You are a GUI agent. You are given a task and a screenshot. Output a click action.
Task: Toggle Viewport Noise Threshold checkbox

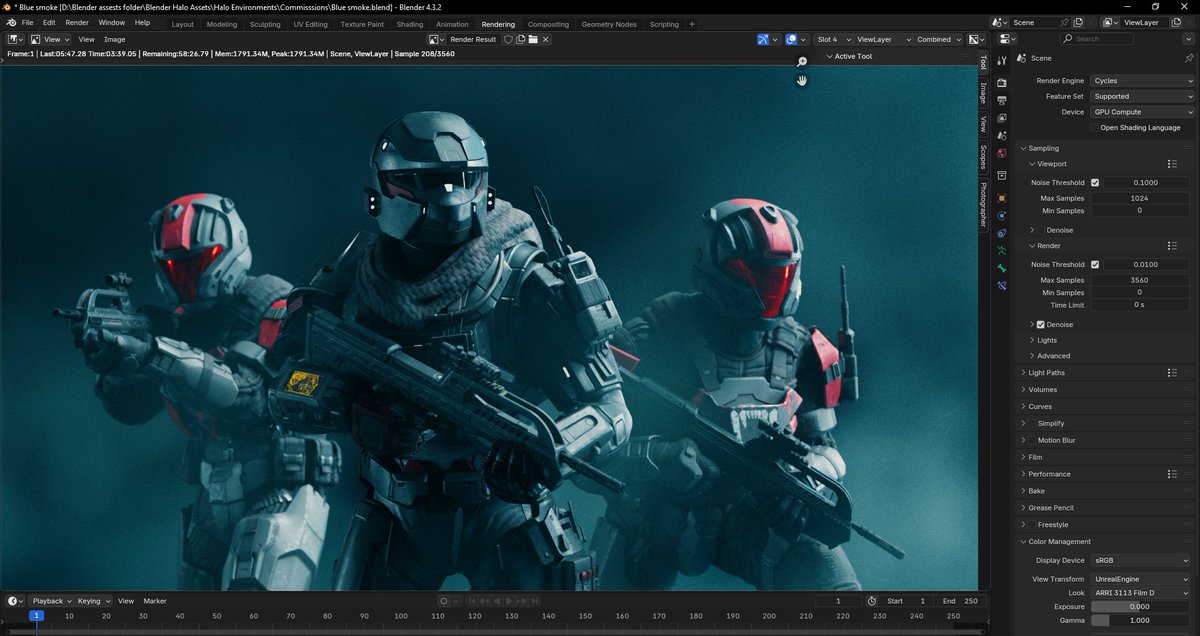point(1095,183)
